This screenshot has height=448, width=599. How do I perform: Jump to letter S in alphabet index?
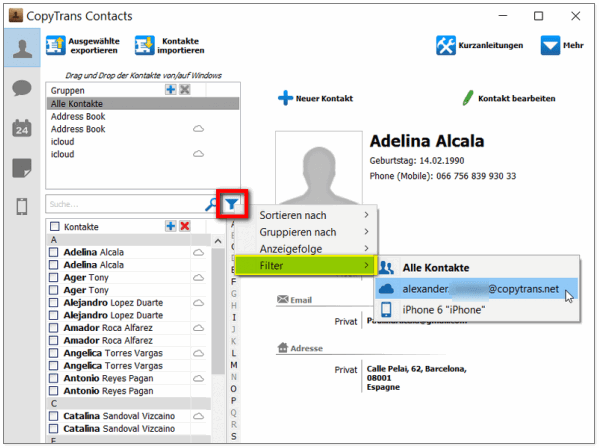pyautogui.click(x=234, y=436)
